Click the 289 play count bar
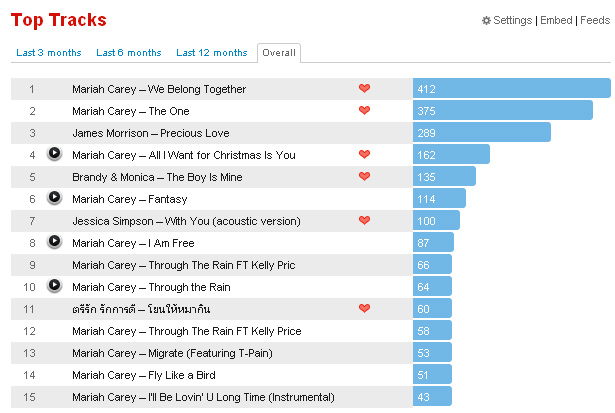 tap(482, 132)
